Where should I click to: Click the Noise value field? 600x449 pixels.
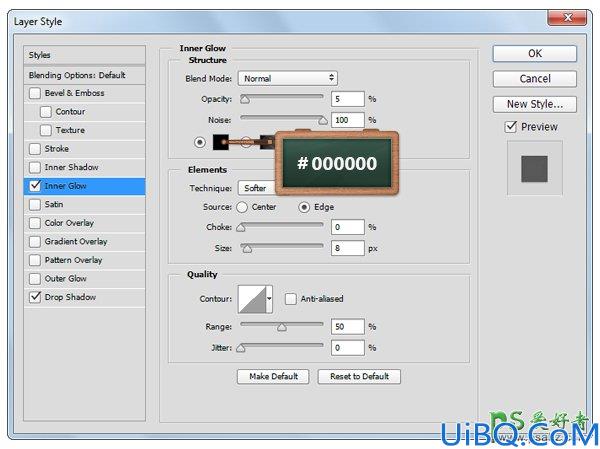[348, 120]
